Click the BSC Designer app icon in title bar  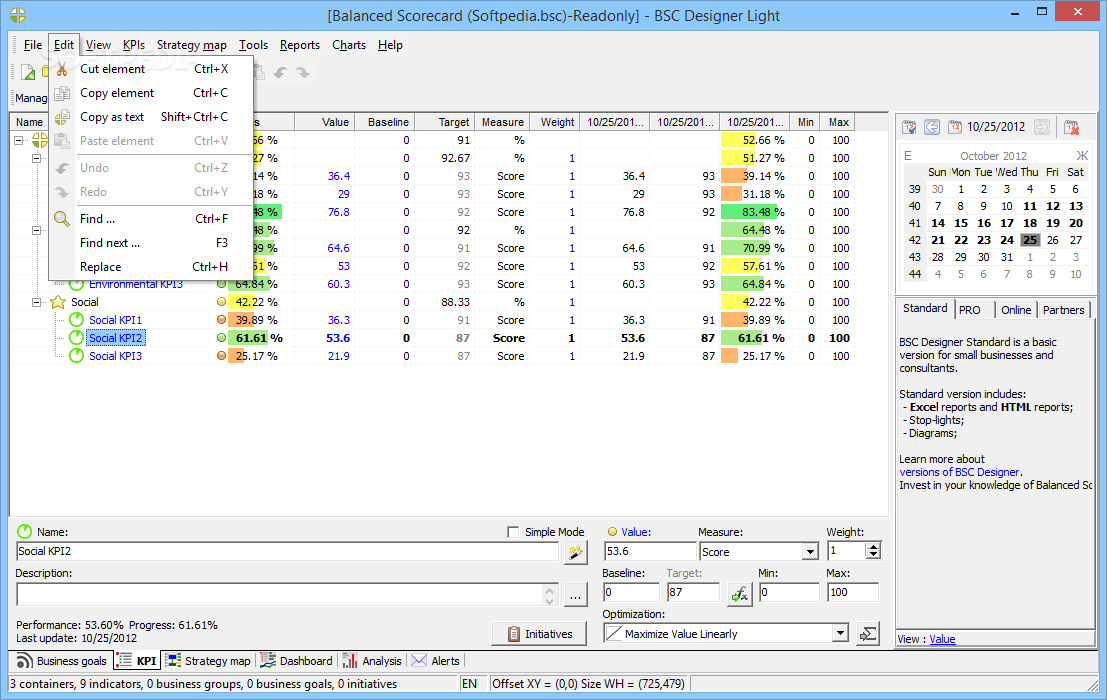point(18,14)
